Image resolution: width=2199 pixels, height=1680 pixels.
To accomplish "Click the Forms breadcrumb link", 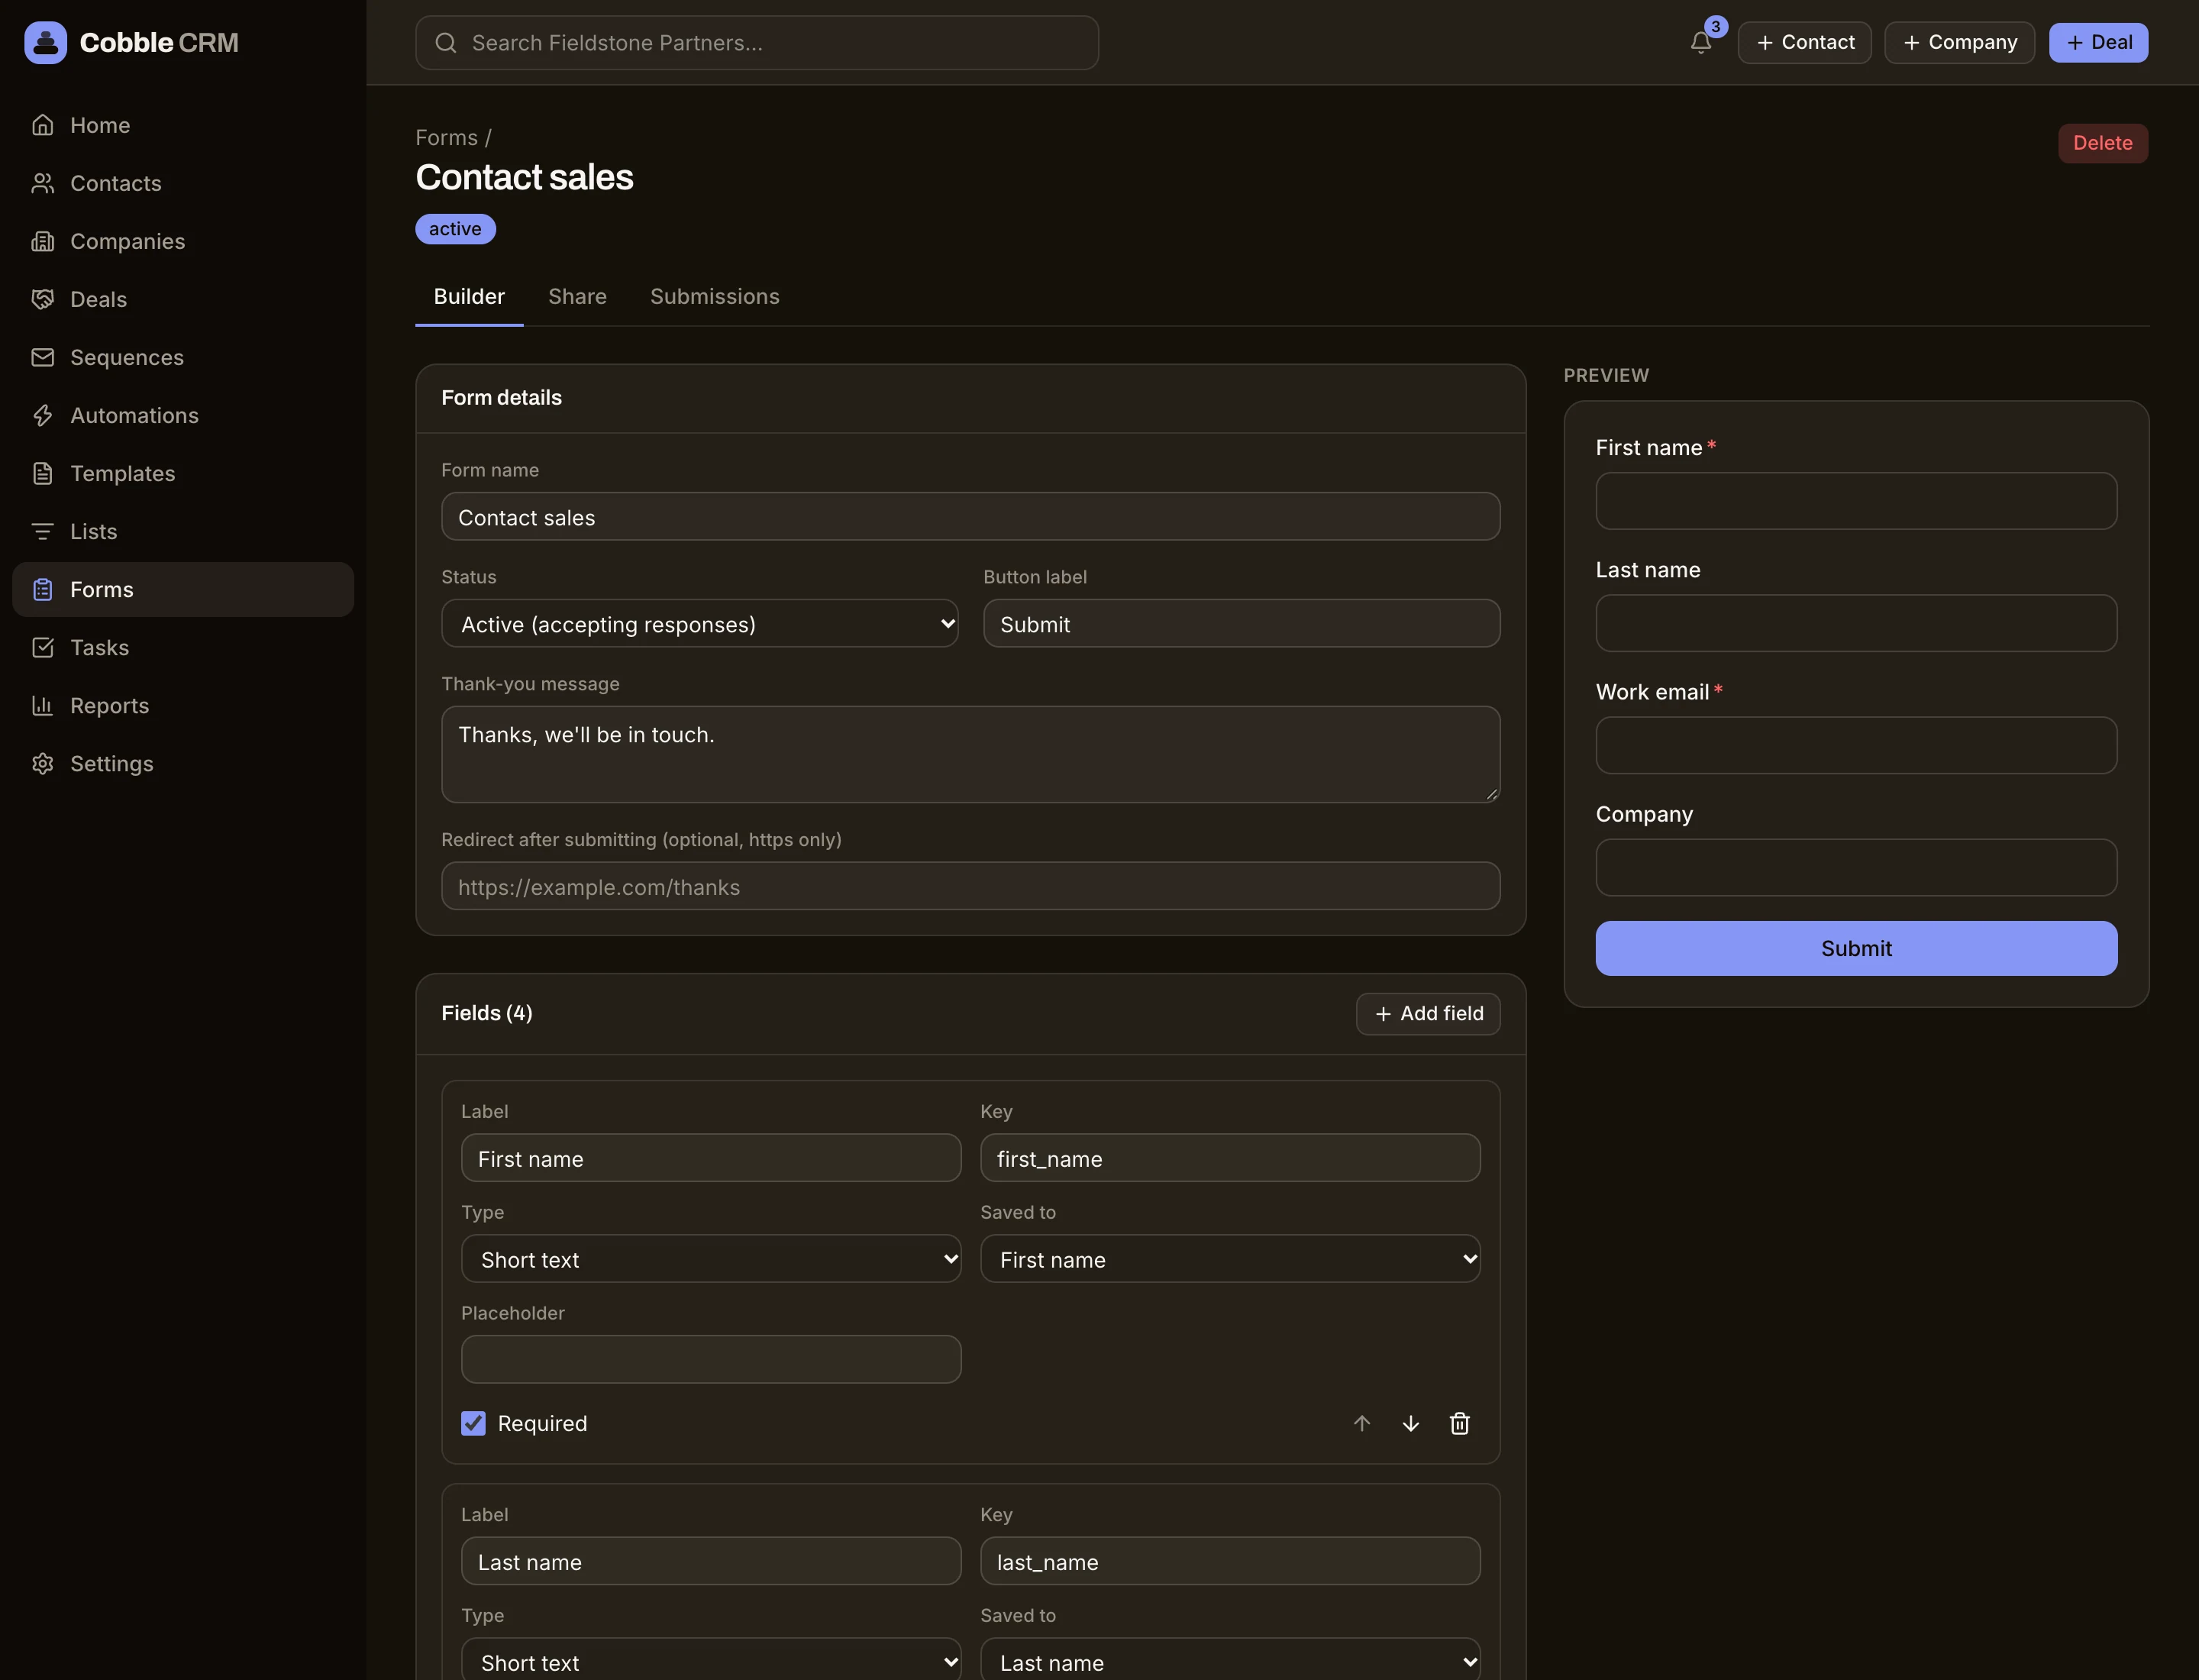I will pos(446,138).
